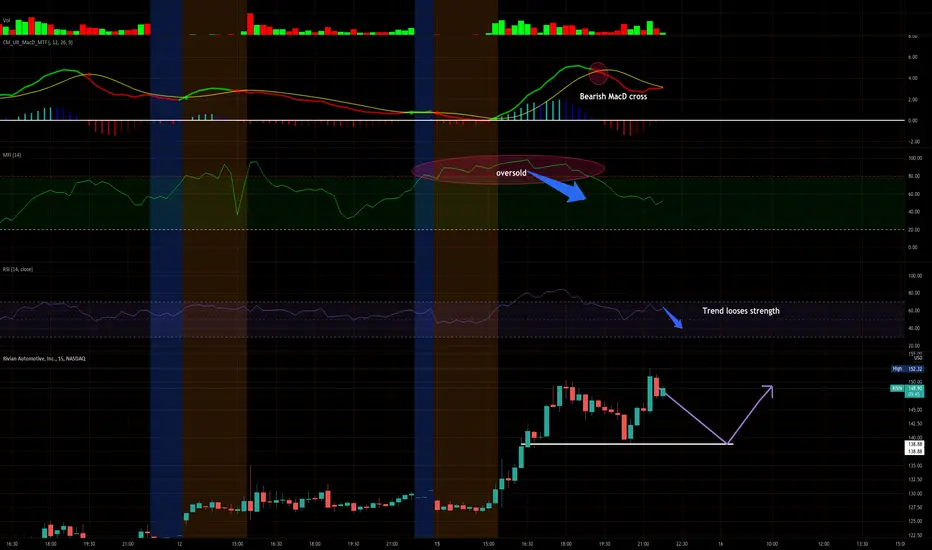Select the 'Bearish MacD cross' text note
Image resolution: width=932 pixels, height=550 pixels.
tap(613, 96)
